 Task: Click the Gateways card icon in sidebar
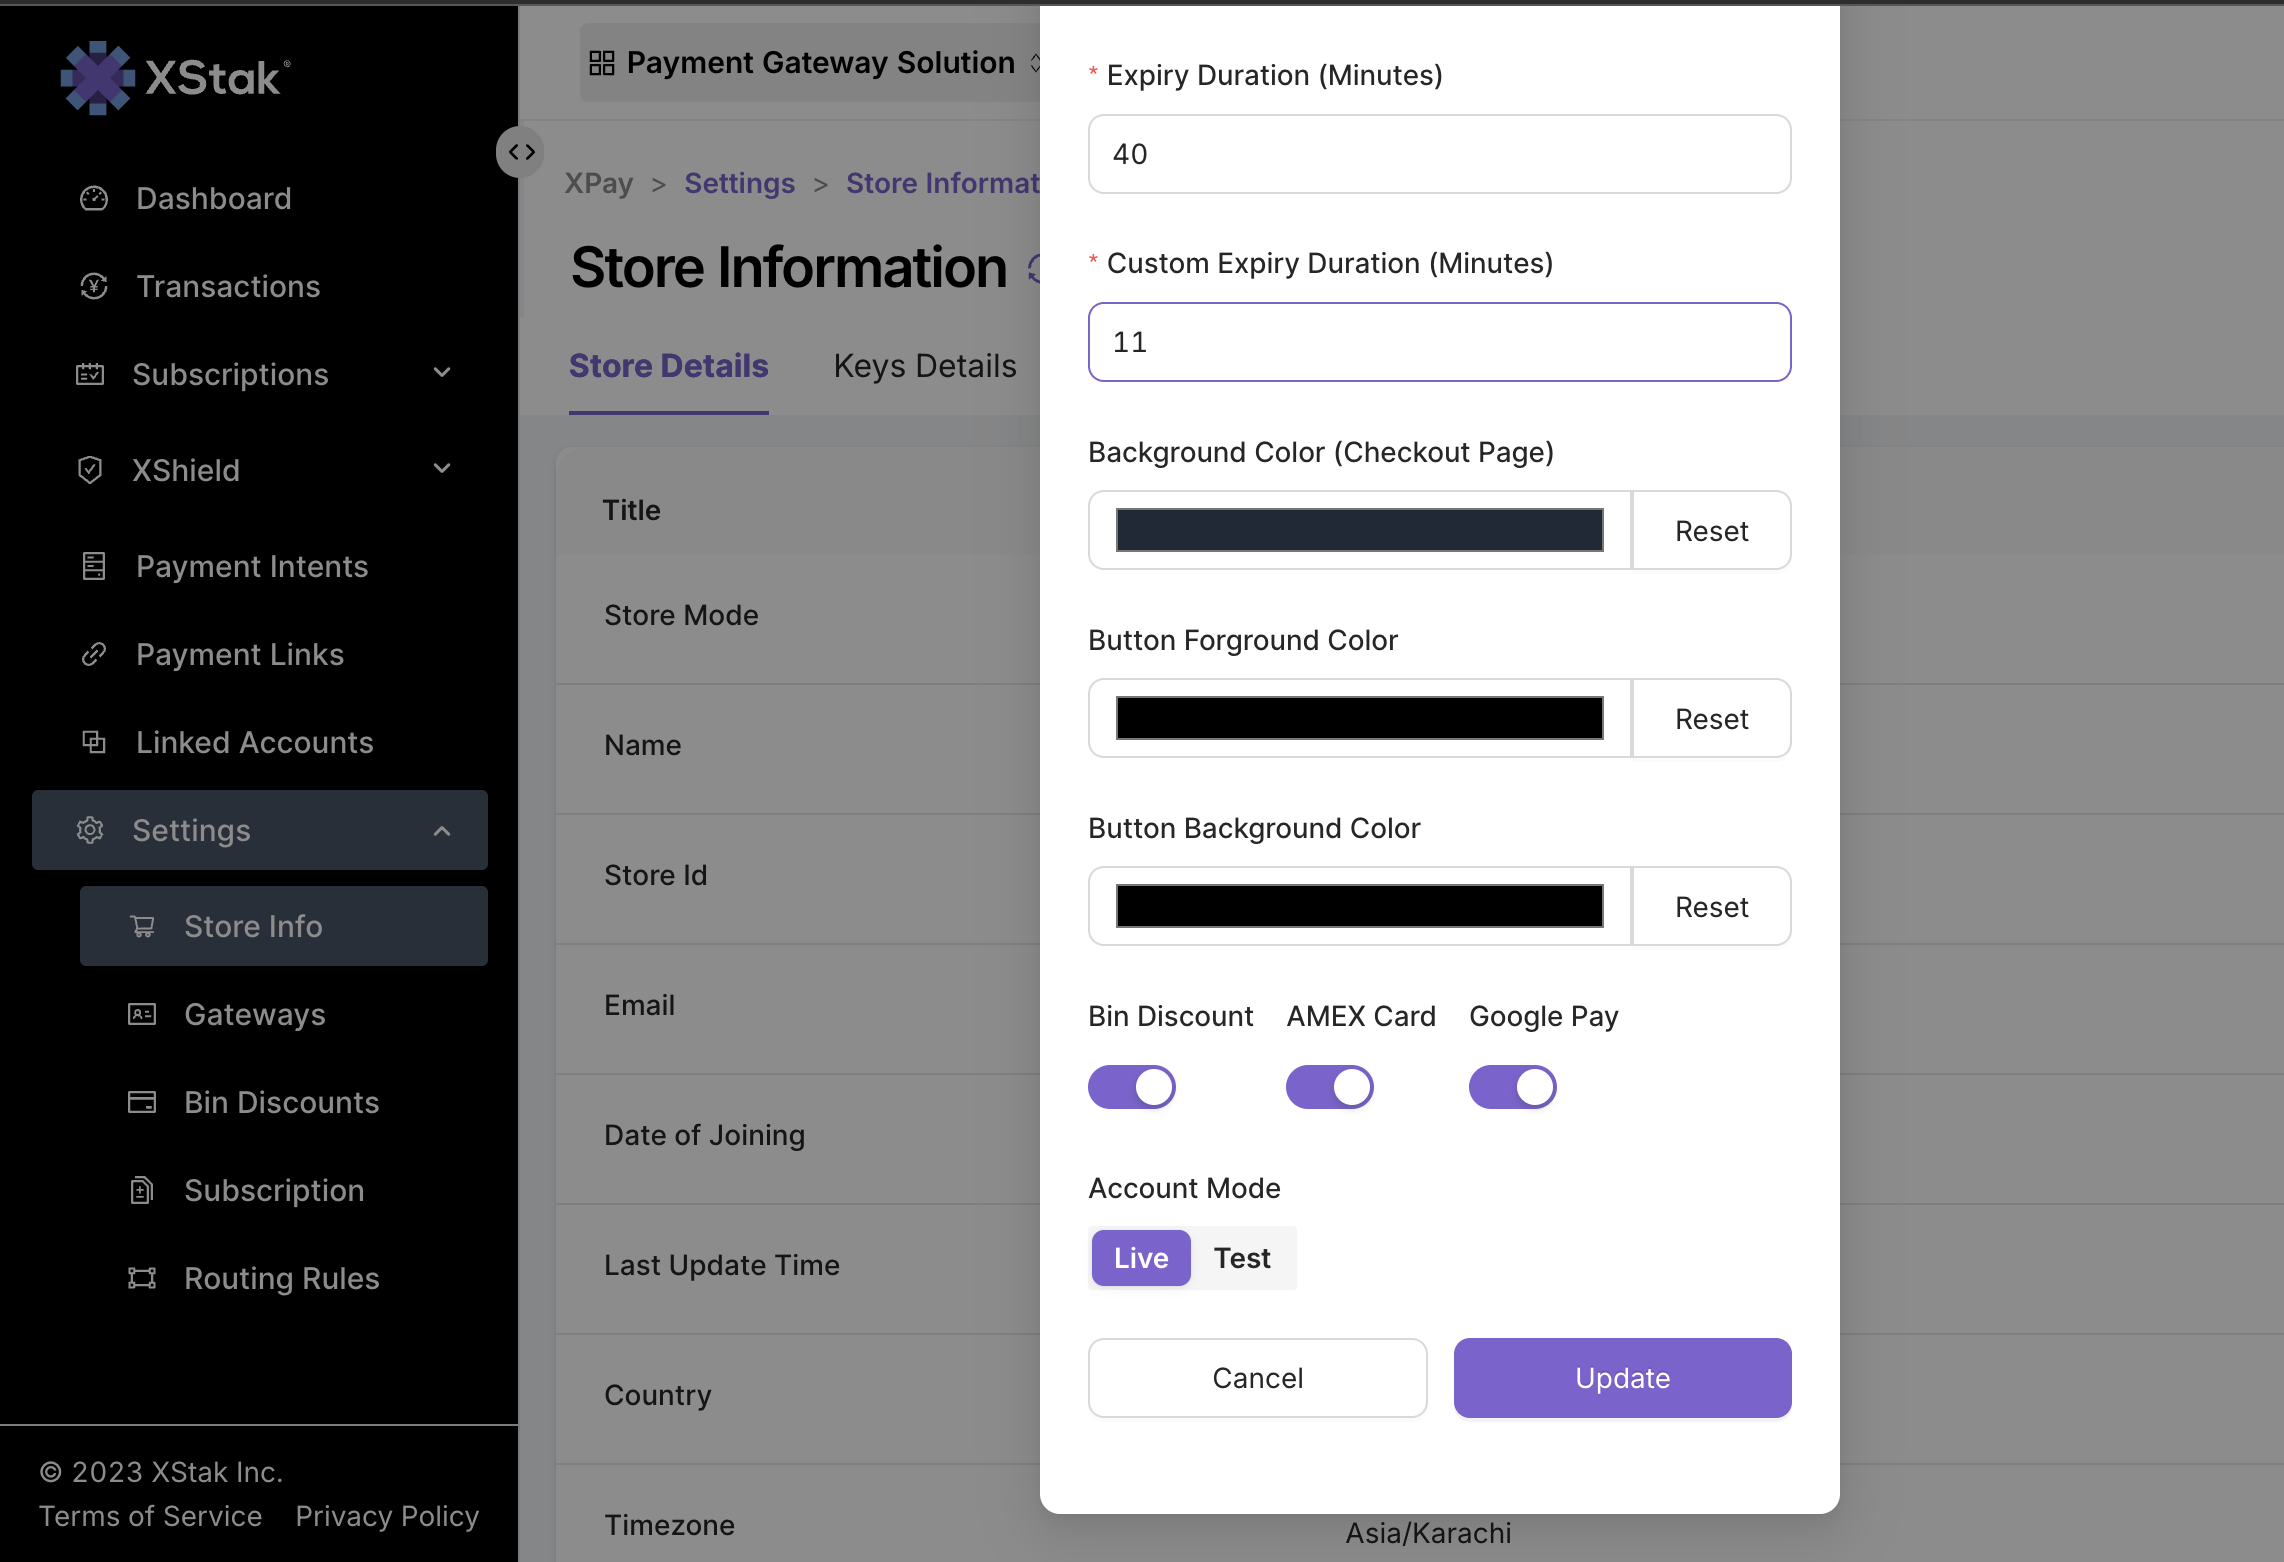(142, 1014)
